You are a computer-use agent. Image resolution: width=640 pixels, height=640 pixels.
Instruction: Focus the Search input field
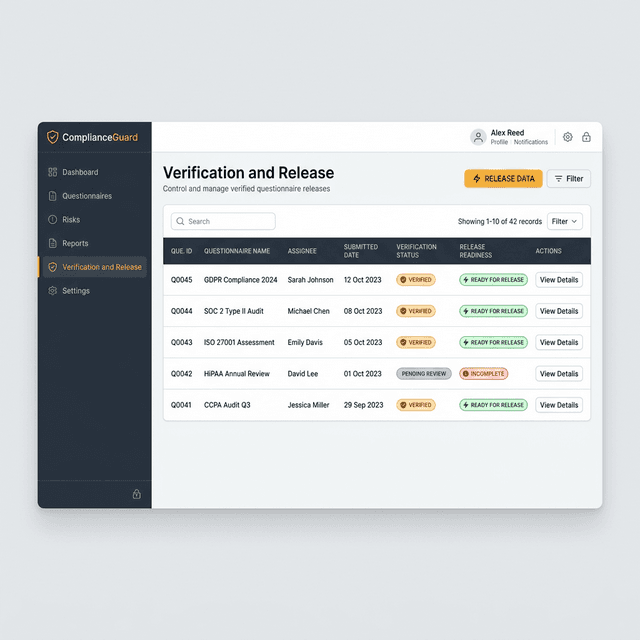click(x=223, y=221)
